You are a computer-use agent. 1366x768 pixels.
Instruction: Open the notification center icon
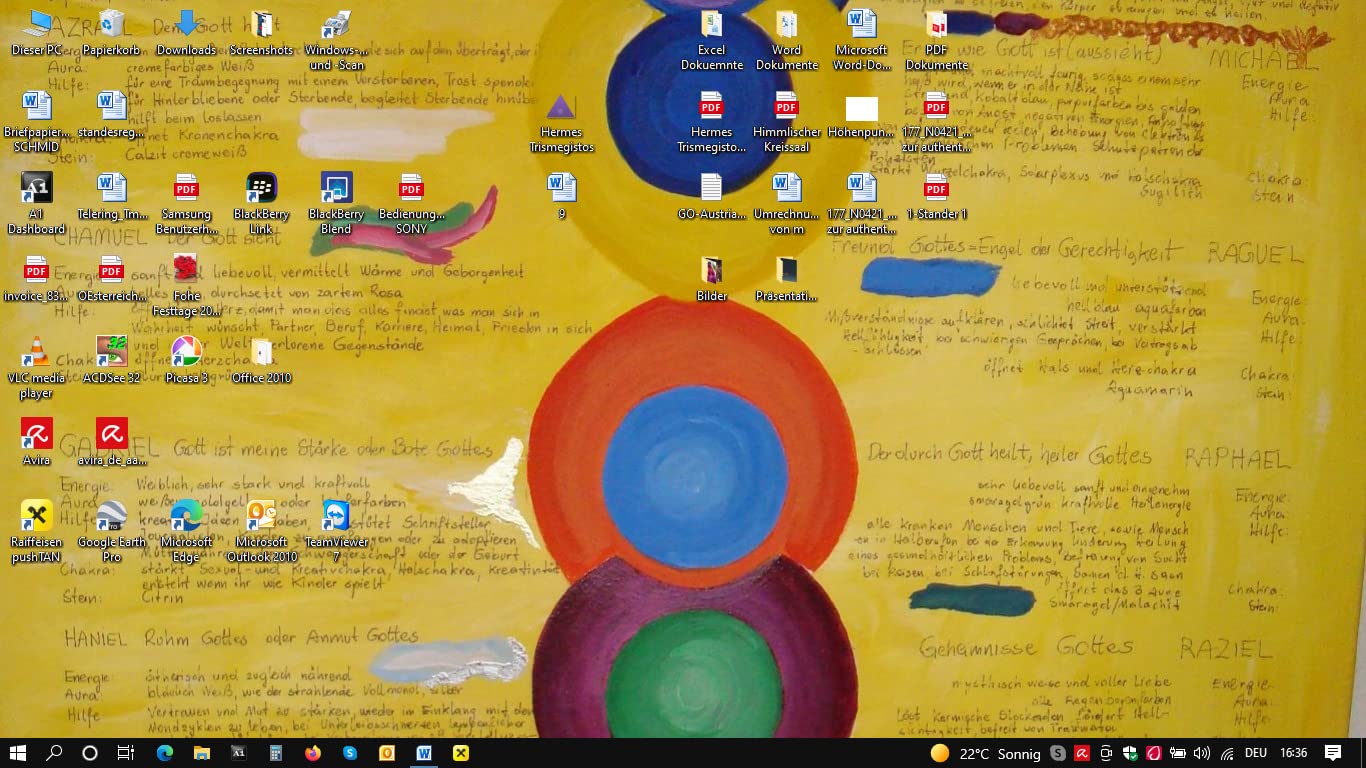coord(1333,753)
